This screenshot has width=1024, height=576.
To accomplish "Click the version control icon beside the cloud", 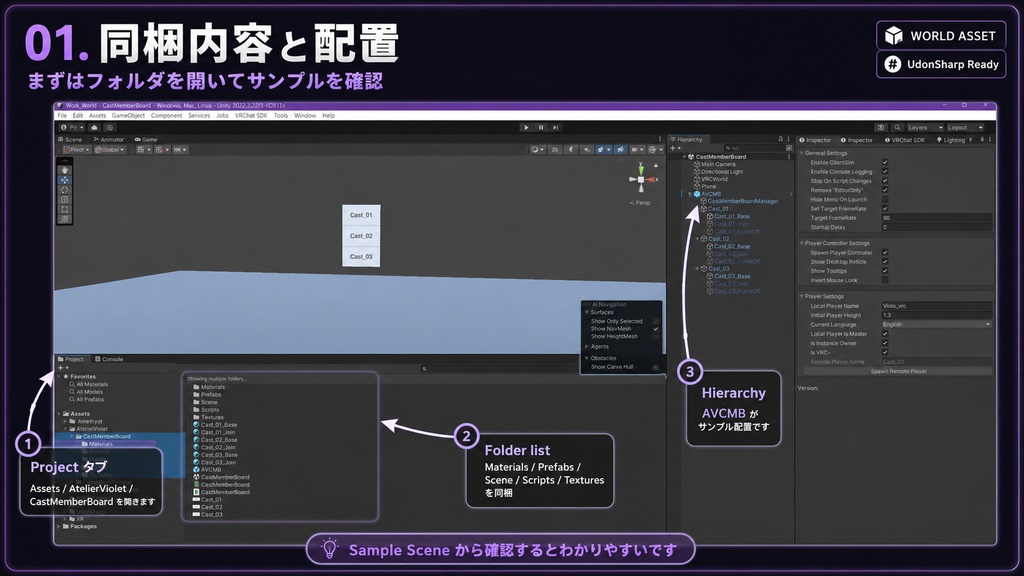I will coord(110,127).
